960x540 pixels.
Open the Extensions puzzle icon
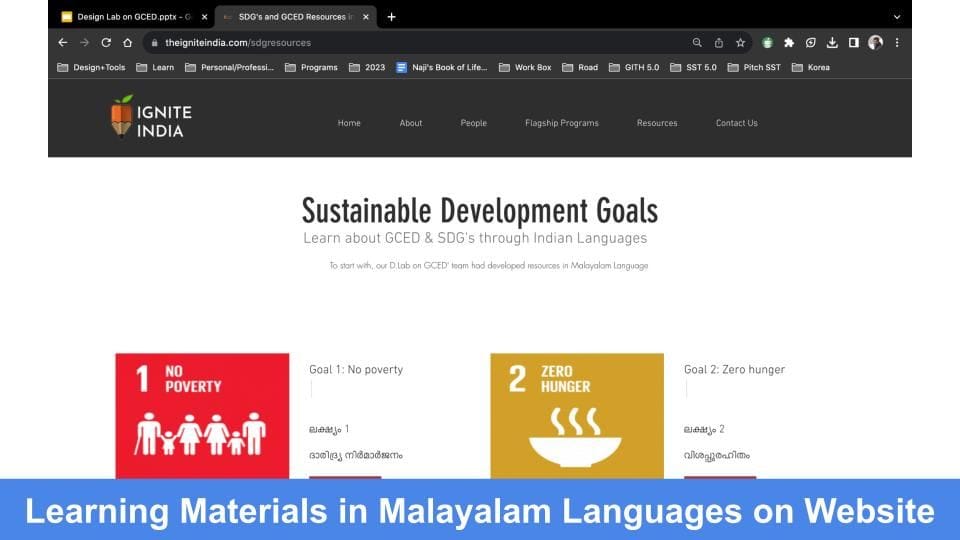[789, 43]
